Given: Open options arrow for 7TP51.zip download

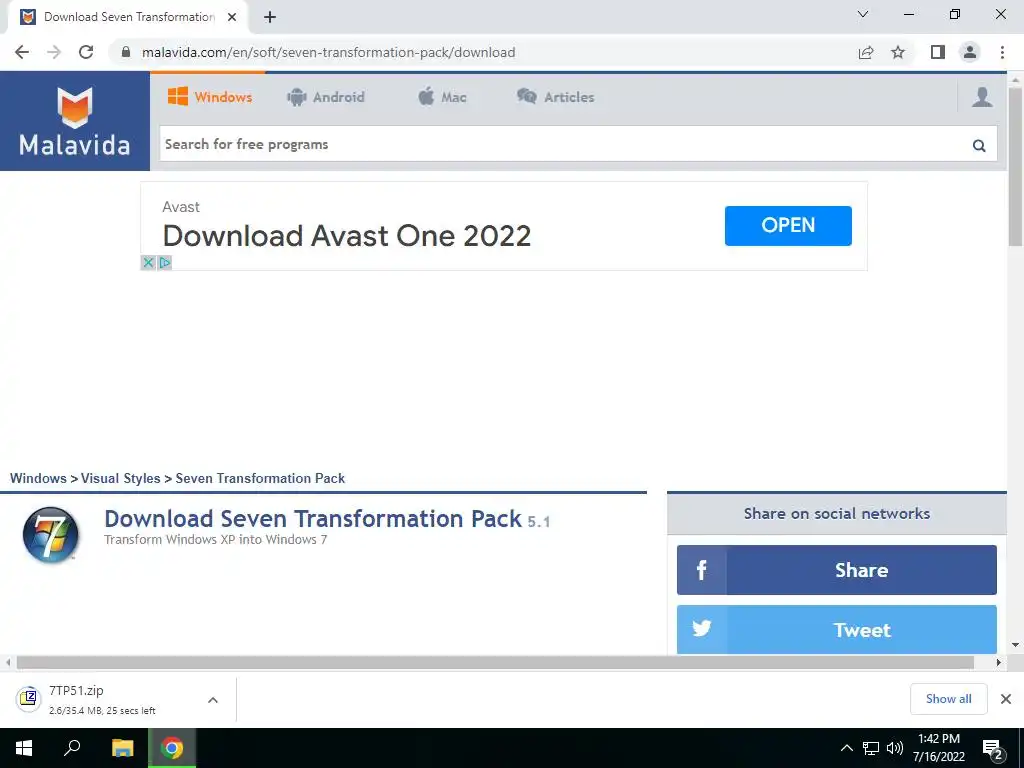Looking at the screenshot, I should pyautogui.click(x=212, y=699).
